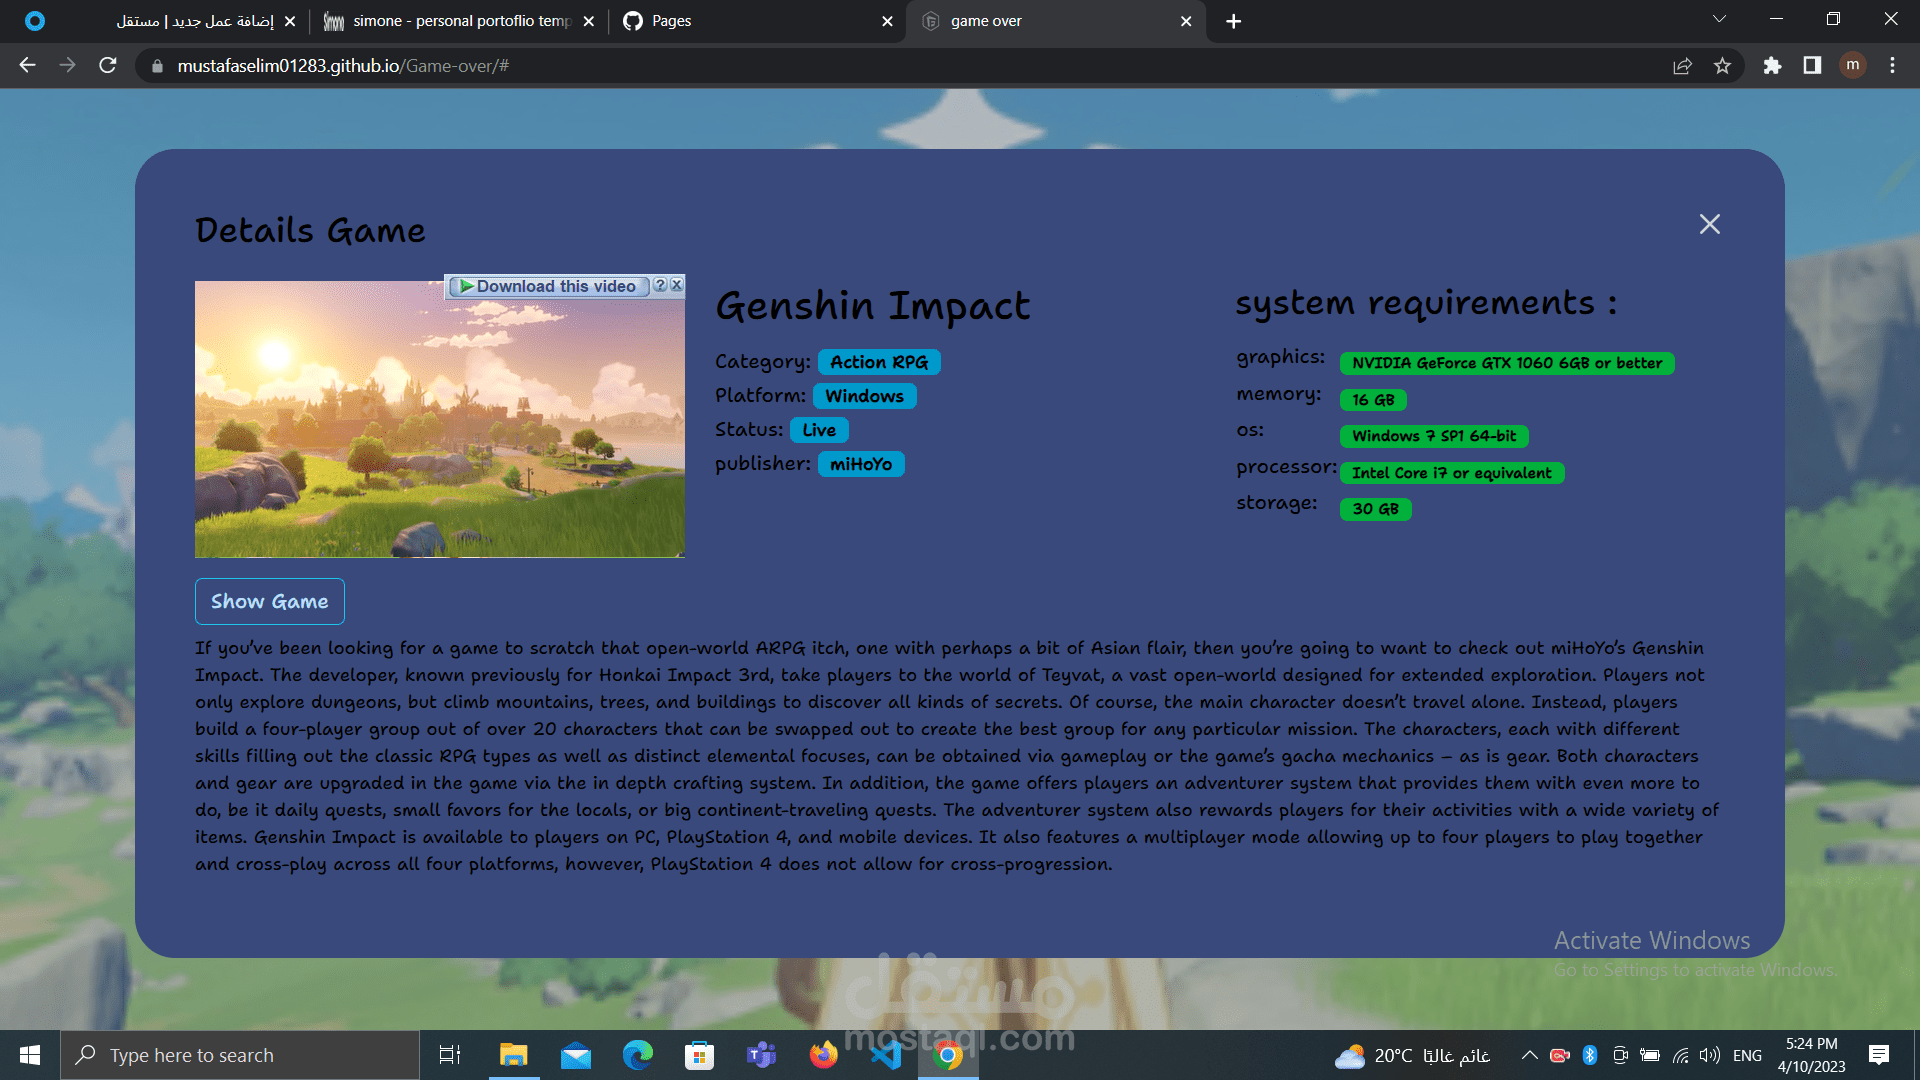
Task: Click the Show Game button
Action: (x=269, y=601)
